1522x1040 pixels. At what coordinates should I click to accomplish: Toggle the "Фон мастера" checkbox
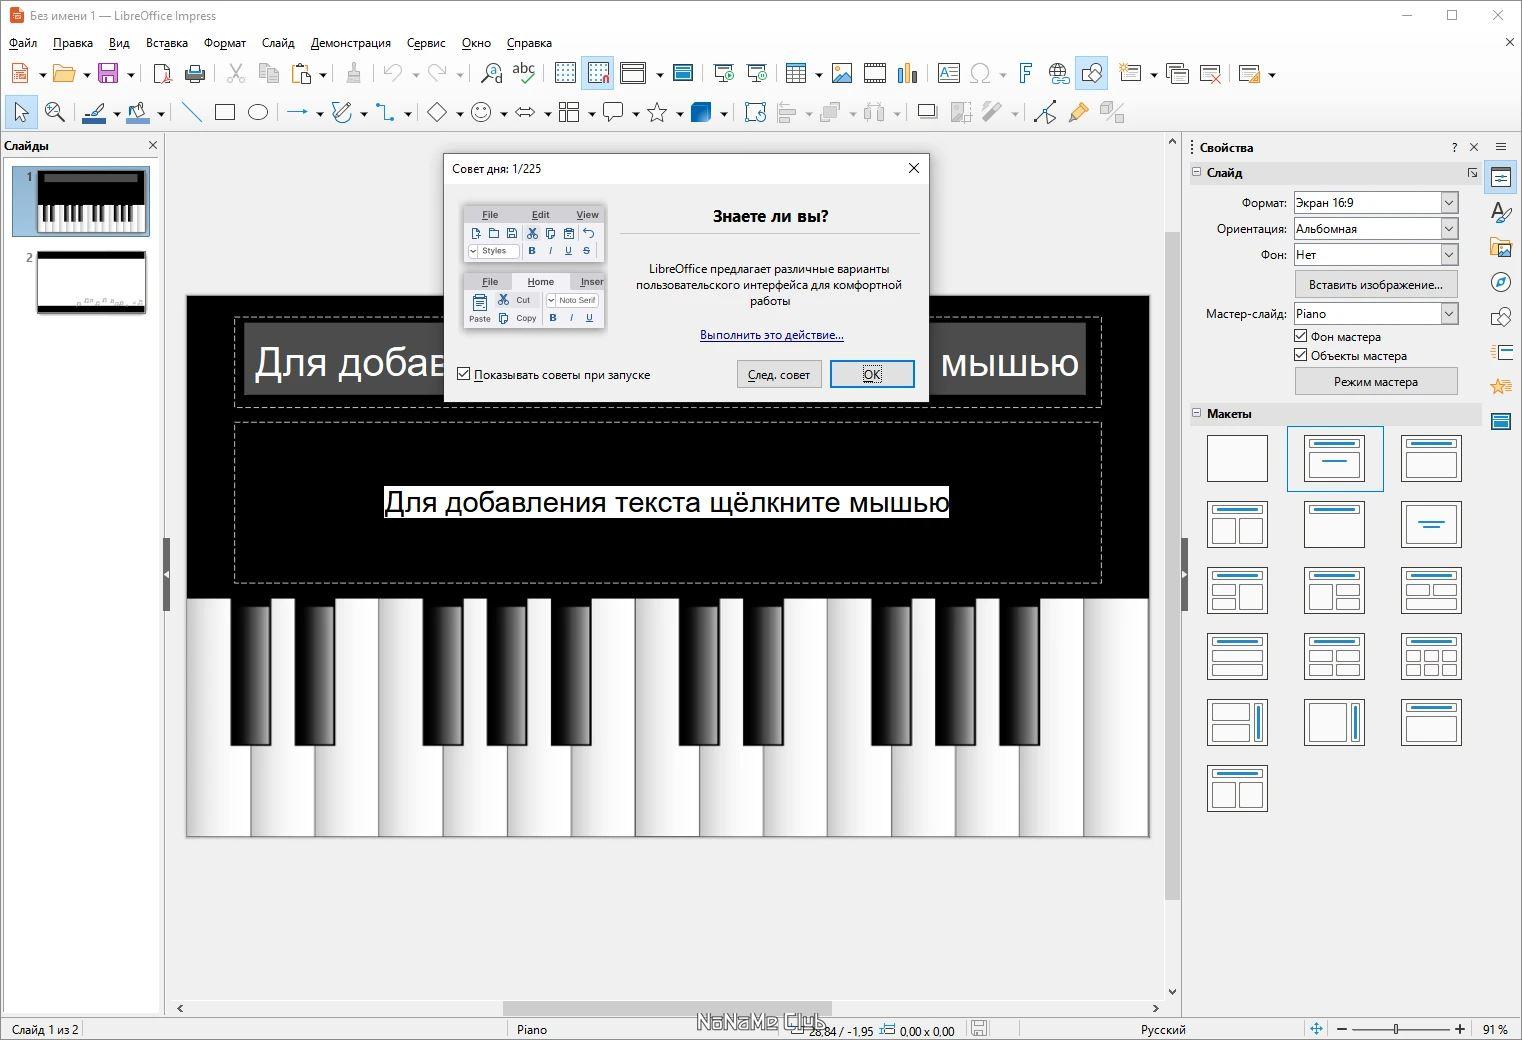coord(1301,336)
